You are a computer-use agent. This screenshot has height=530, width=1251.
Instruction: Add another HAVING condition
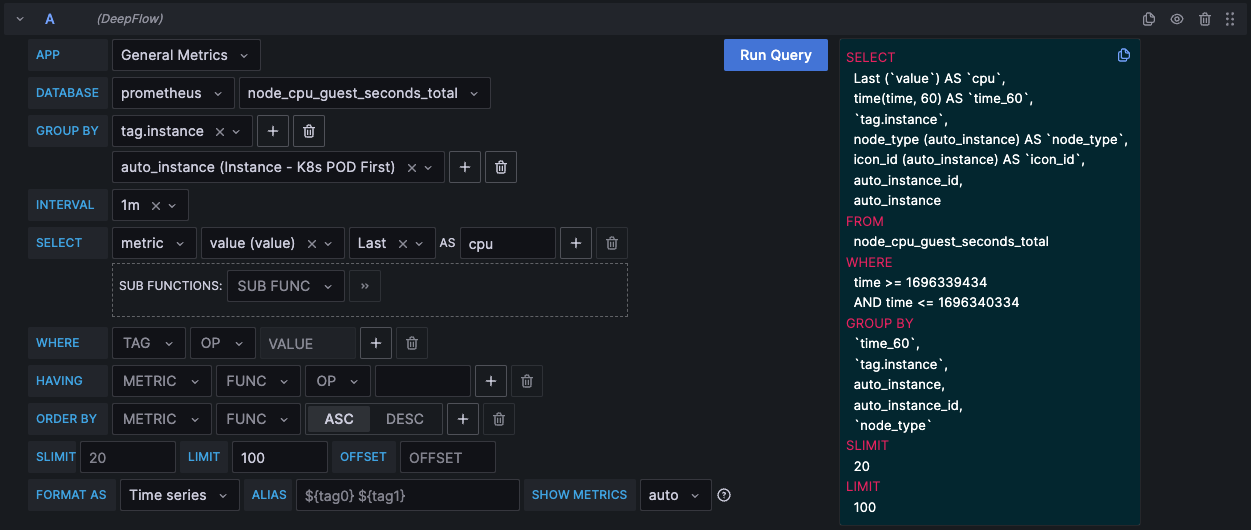[x=491, y=381]
